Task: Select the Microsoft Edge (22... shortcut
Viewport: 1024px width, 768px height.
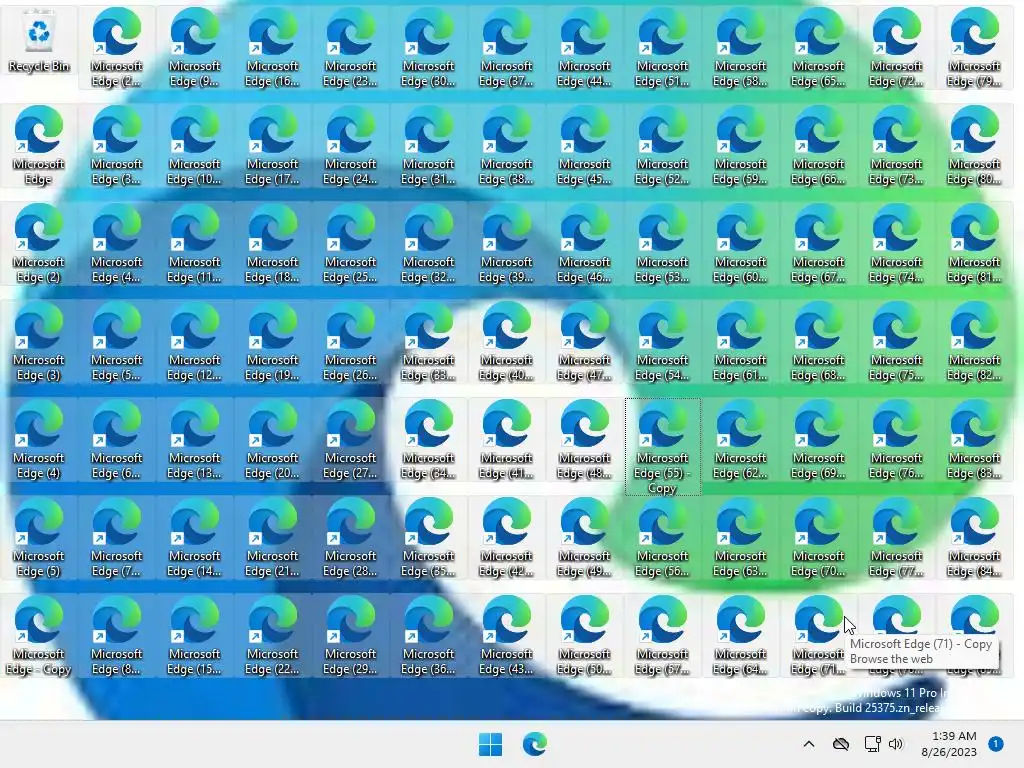Action: pyautogui.click(x=272, y=636)
